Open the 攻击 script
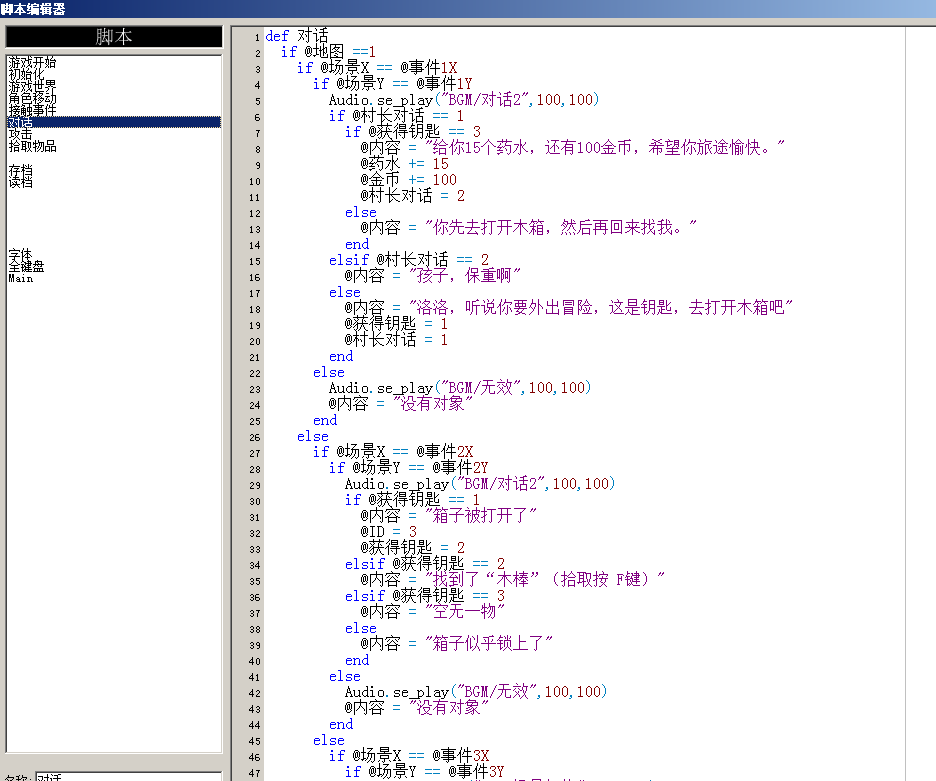The image size is (936, 781). 20,134
